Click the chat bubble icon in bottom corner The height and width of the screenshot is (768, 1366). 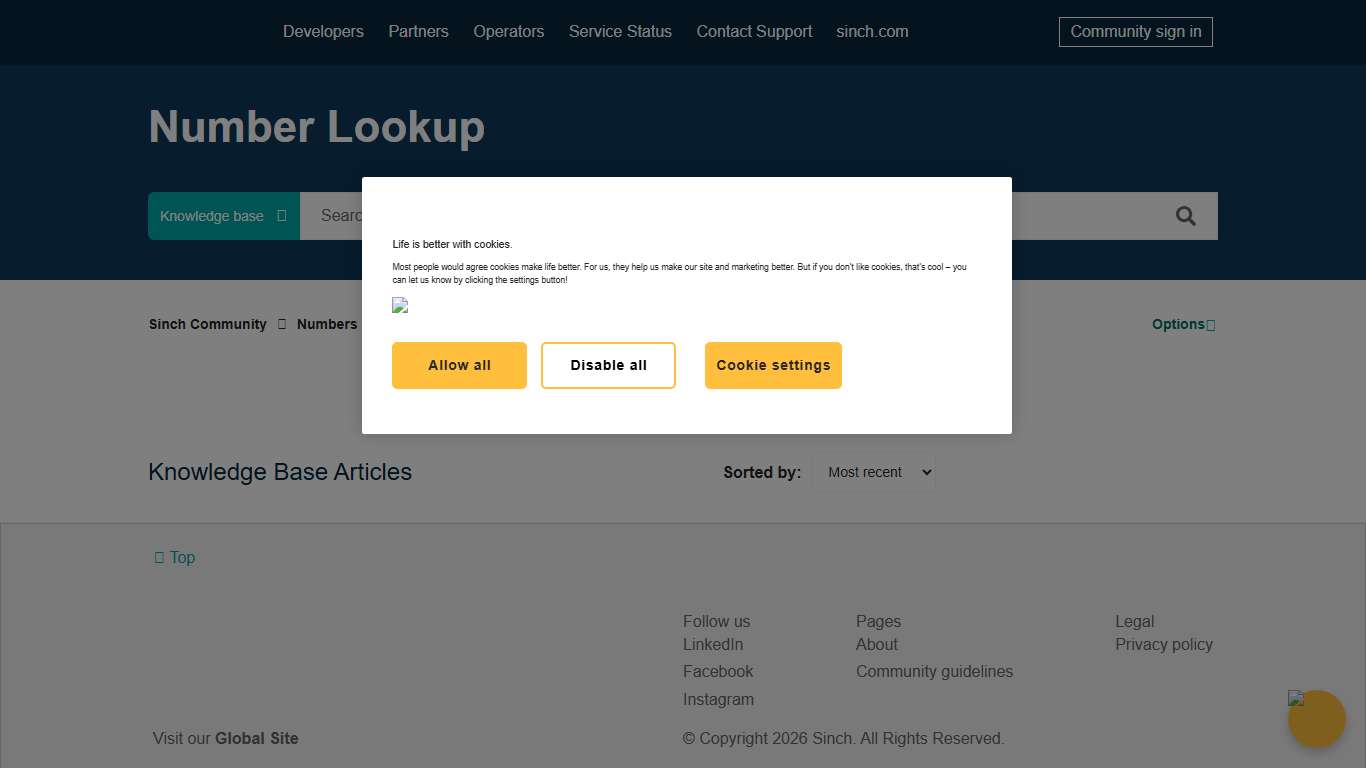click(1316, 718)
